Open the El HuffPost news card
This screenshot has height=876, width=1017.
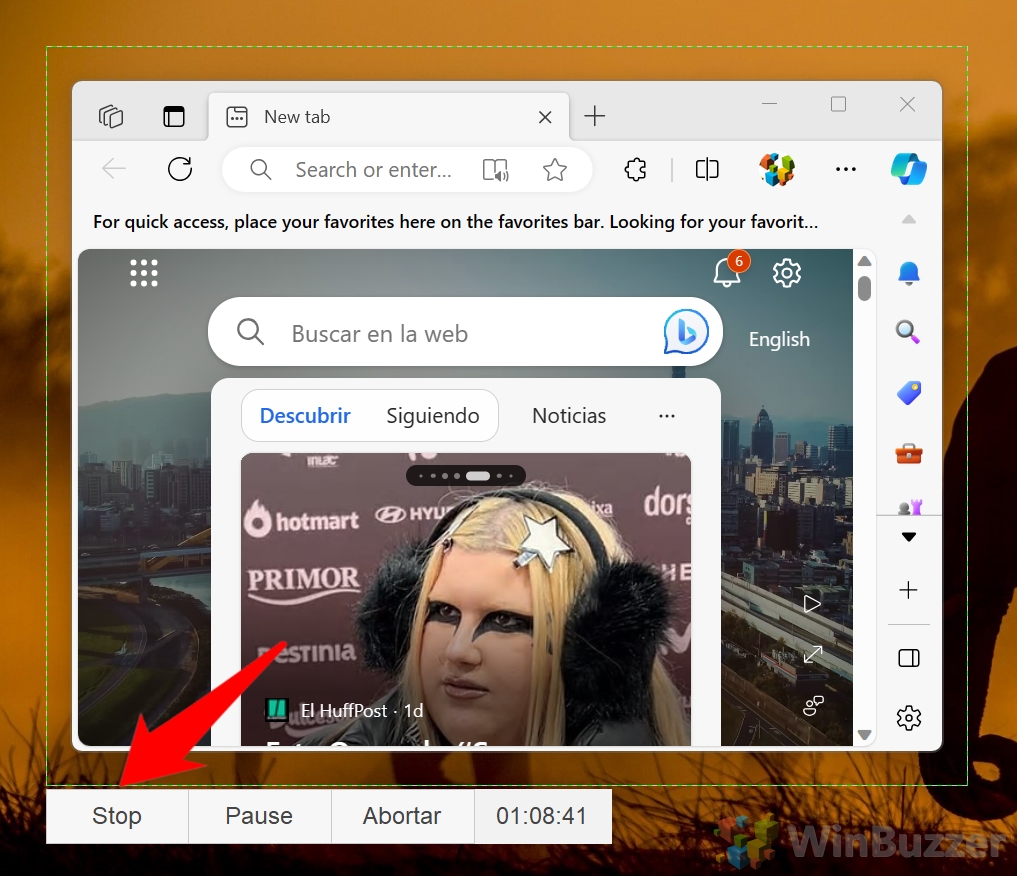pos(466,599)
